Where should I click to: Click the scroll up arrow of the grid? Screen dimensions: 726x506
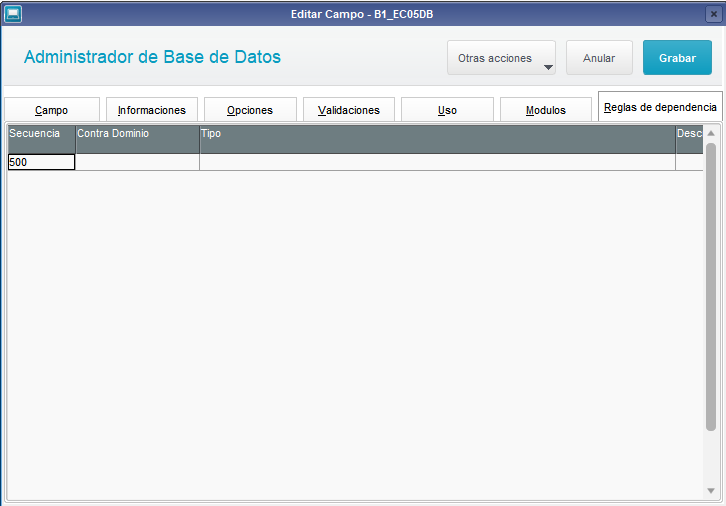711,133
